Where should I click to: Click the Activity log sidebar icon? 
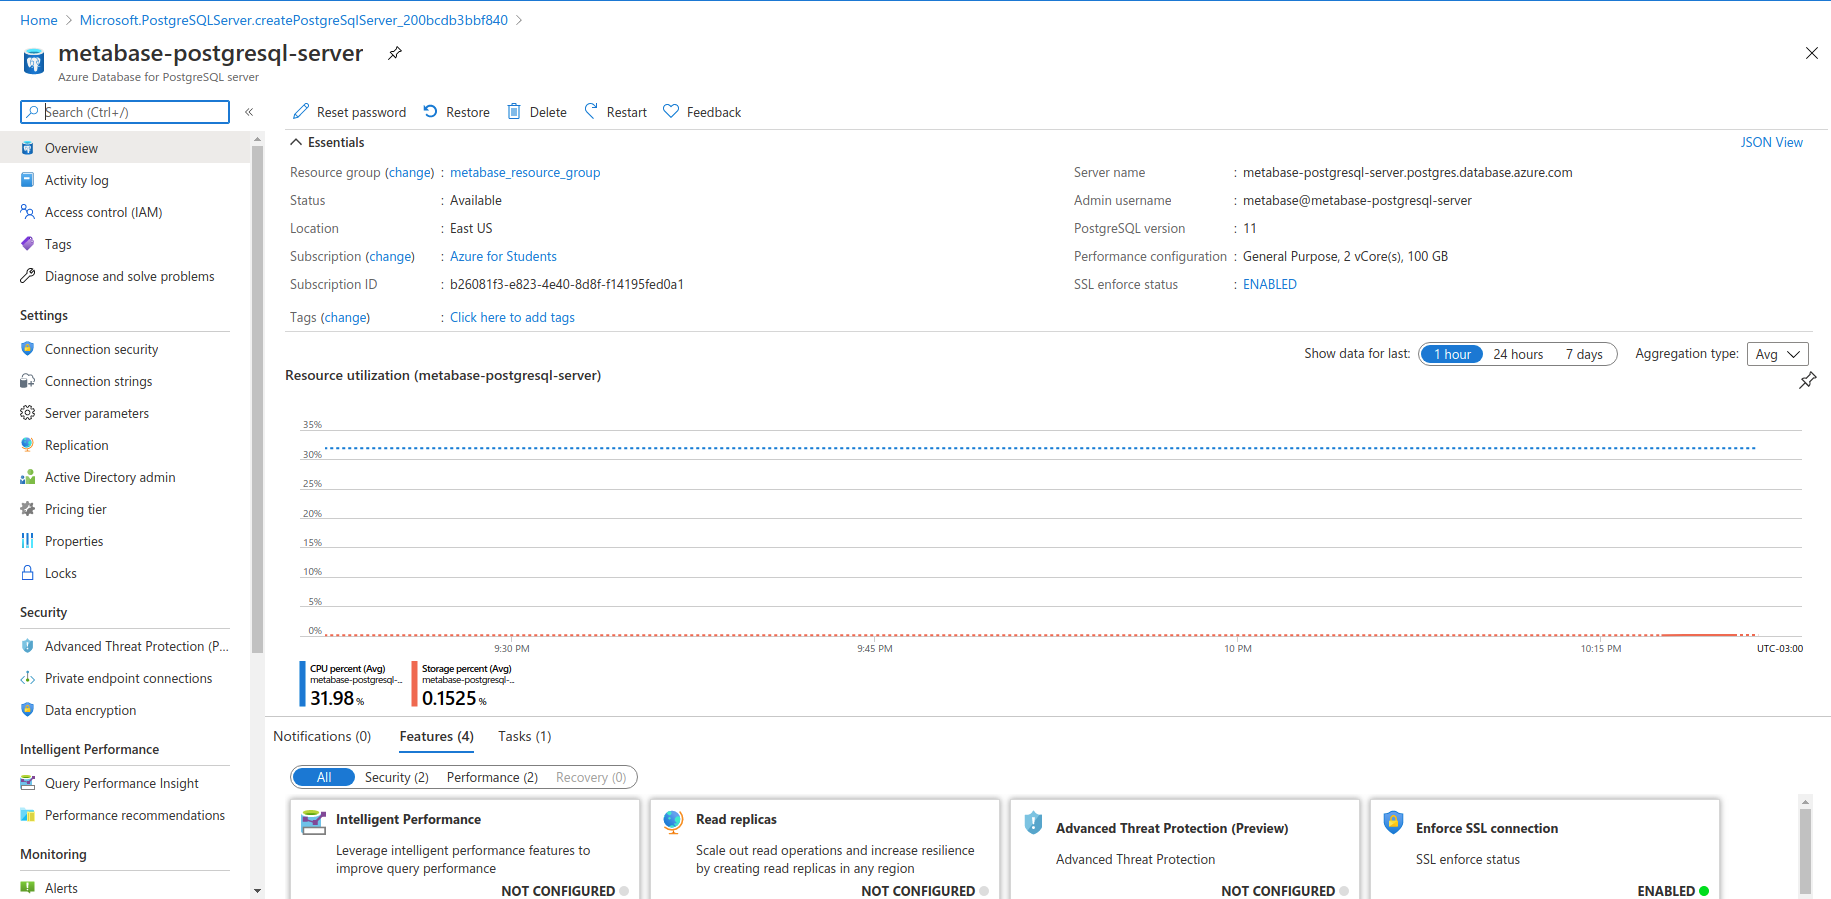click(x=28, y=180)
